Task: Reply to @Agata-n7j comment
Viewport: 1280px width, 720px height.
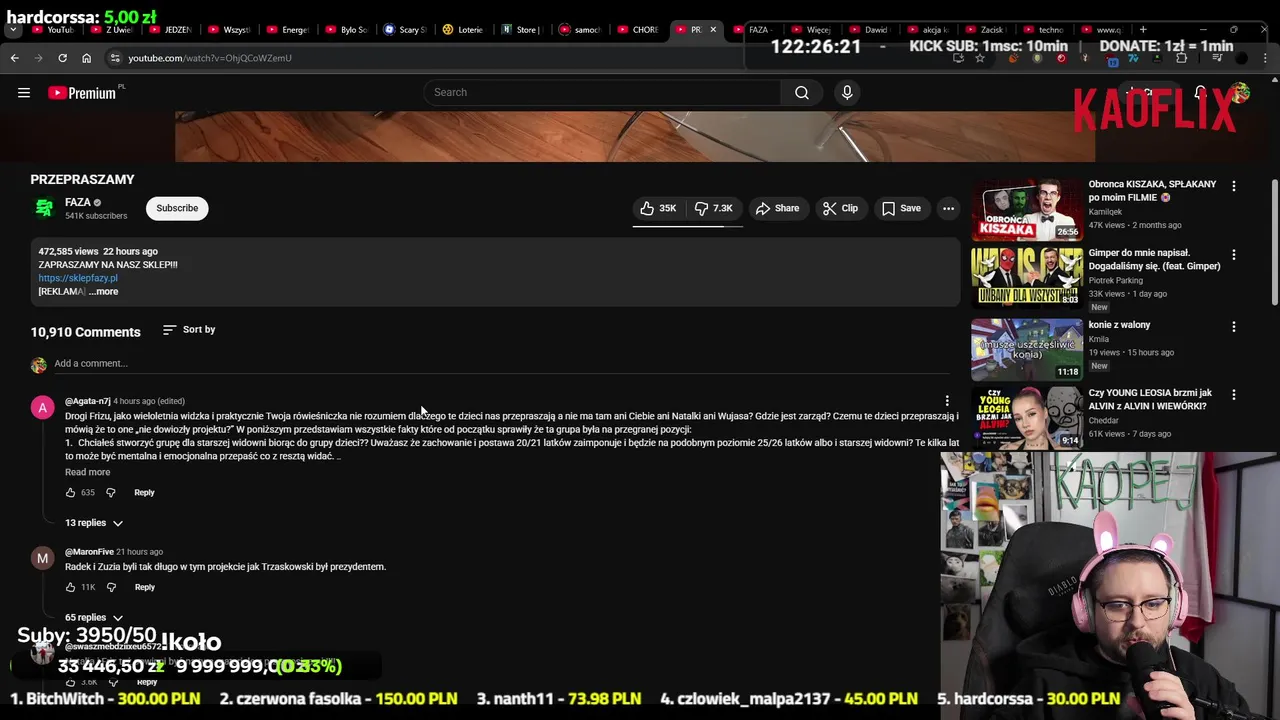Action: tap(144, 492)
